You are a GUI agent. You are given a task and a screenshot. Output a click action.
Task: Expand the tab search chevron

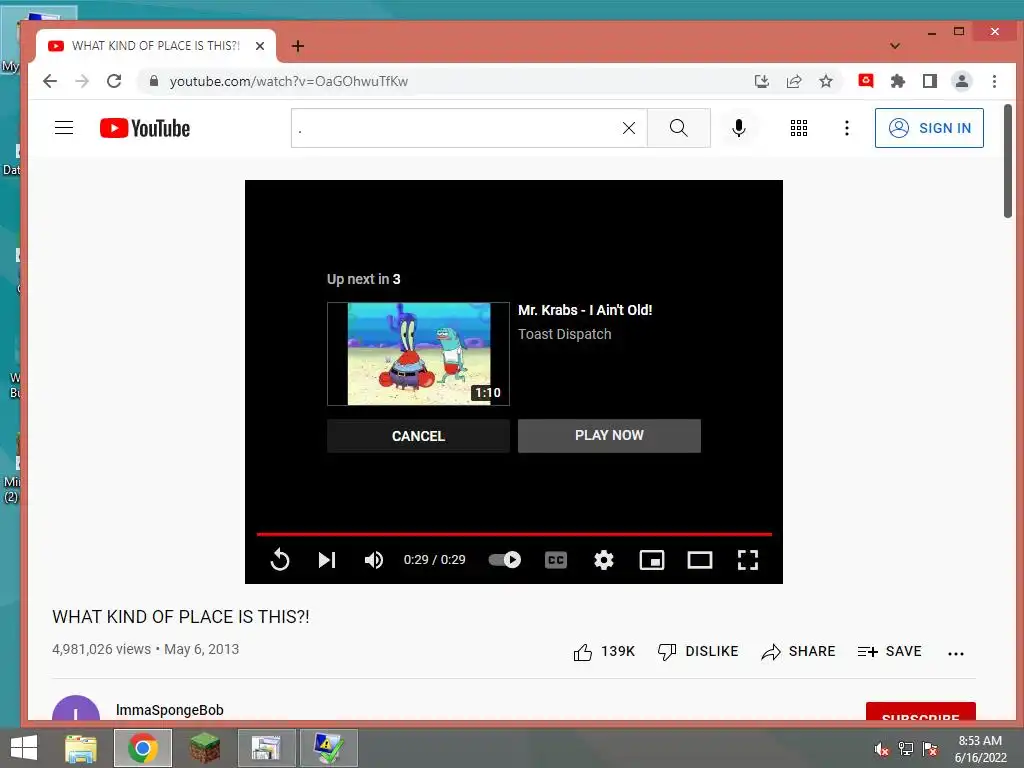coord(895,46)
